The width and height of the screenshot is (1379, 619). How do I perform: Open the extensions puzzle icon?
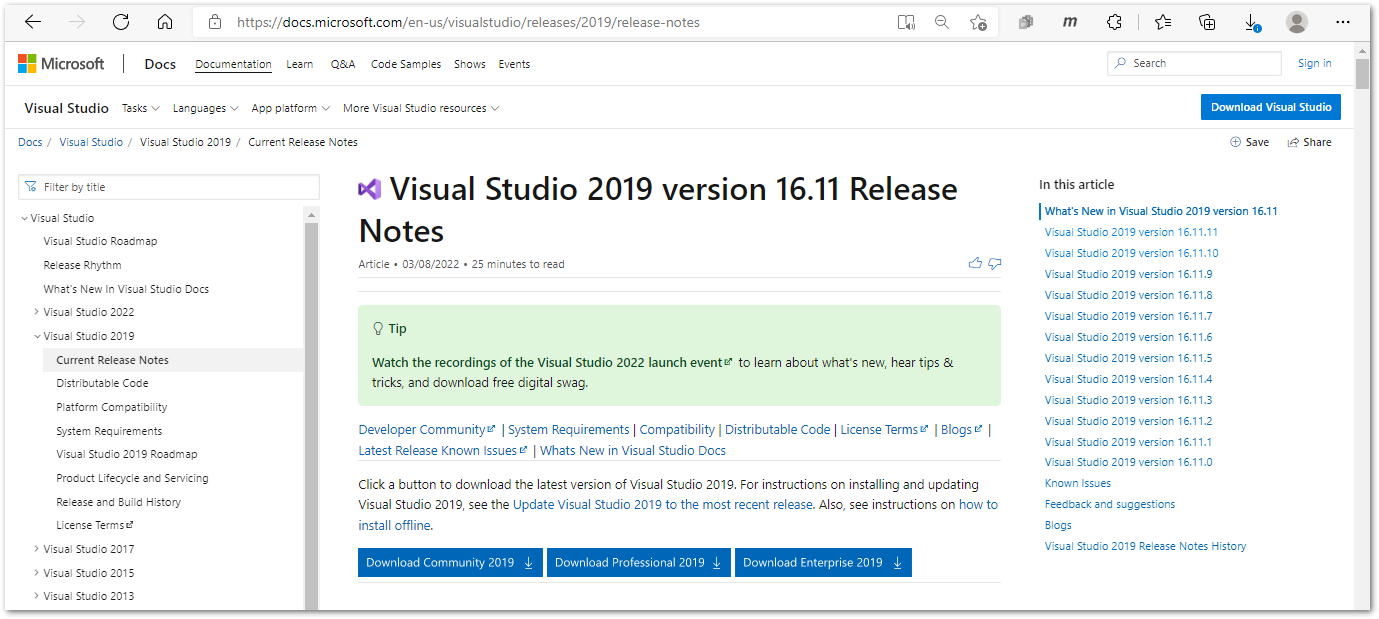[x=1115, y=22]
